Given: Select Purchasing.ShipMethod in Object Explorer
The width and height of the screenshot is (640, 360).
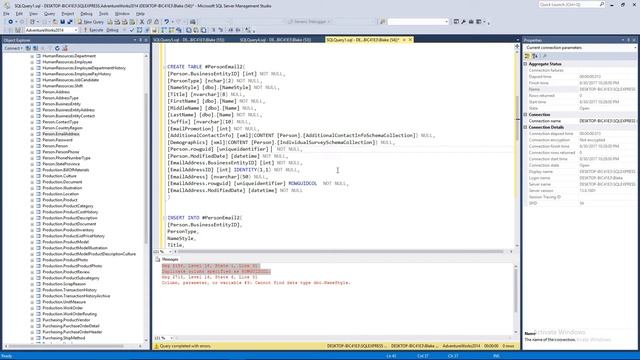Looking at the screenshot, I should coord(64,338).
